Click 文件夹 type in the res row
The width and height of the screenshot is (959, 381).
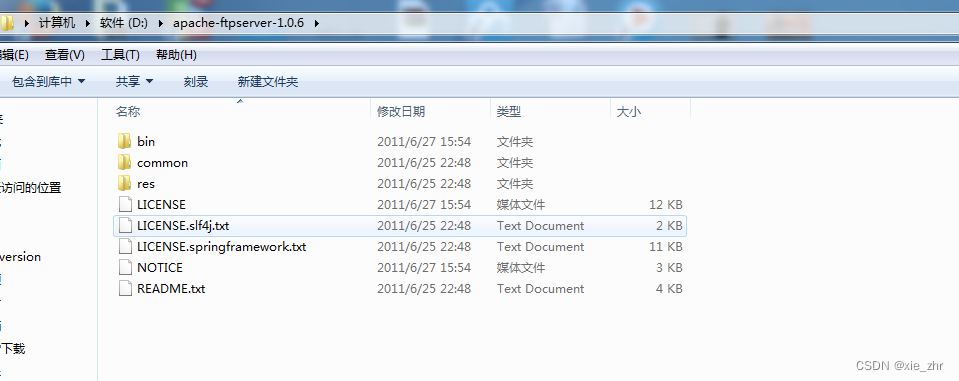[515, 183]
